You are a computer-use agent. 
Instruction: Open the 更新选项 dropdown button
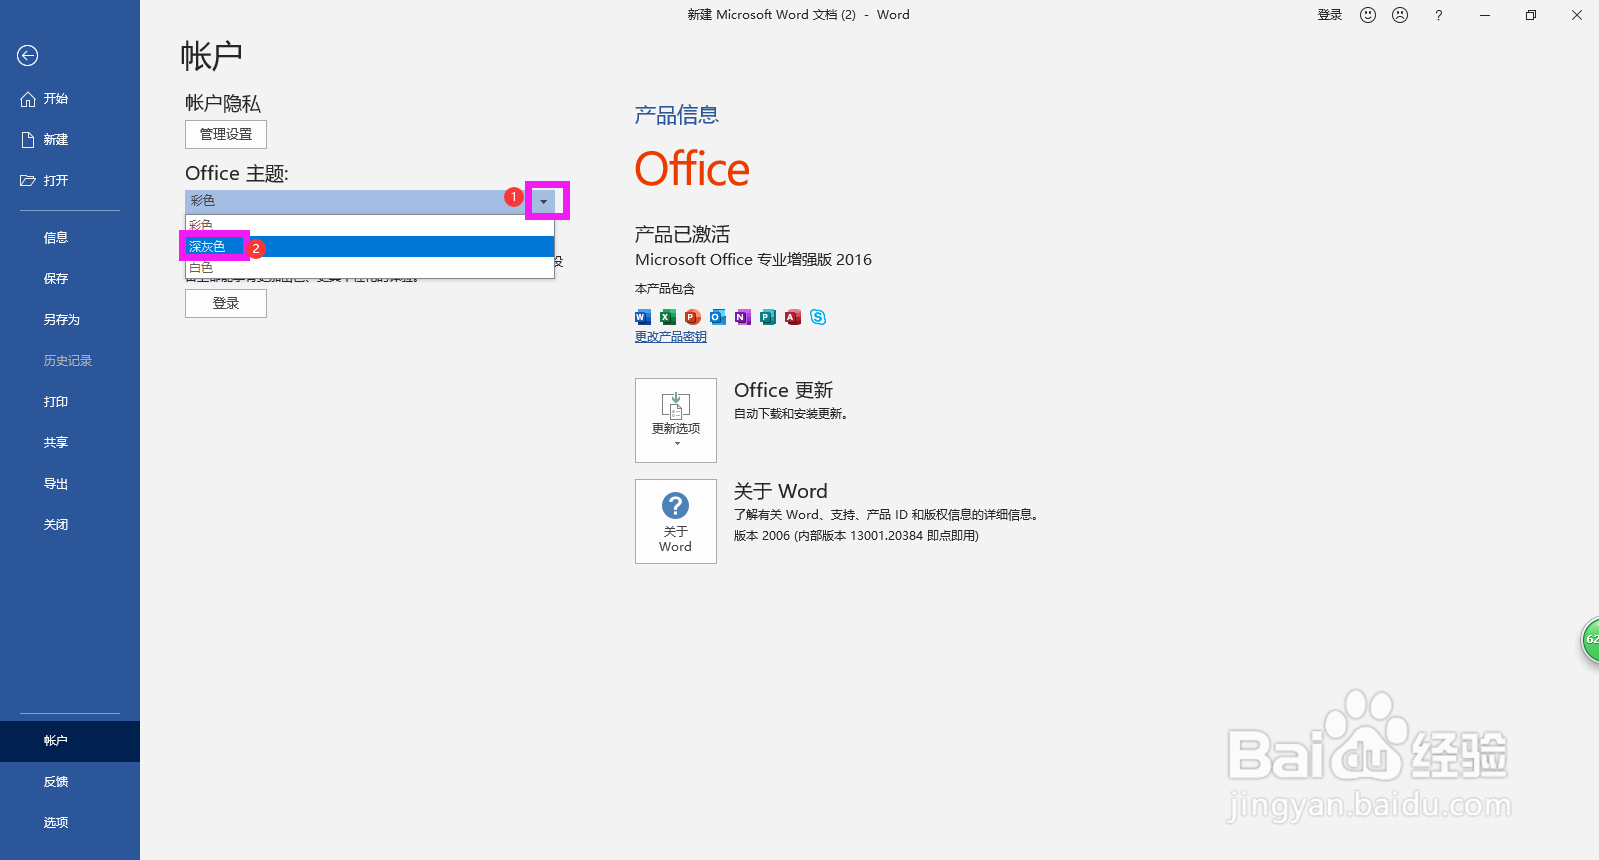(x=676, y=420)
